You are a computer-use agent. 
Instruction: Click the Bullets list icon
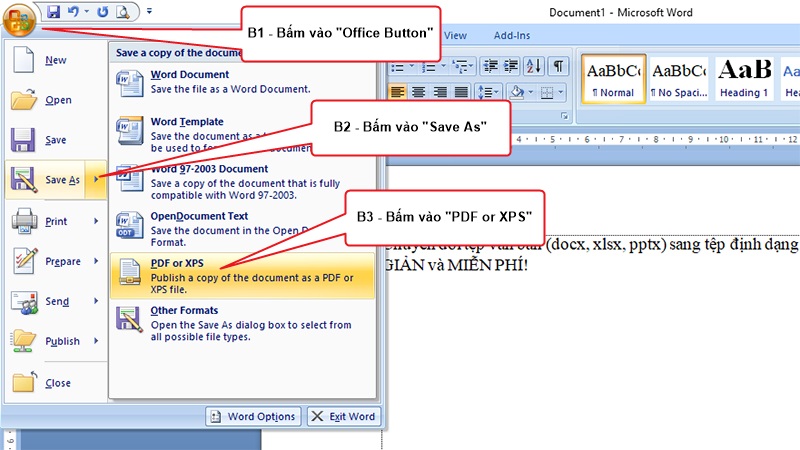(x=397, y=67)
